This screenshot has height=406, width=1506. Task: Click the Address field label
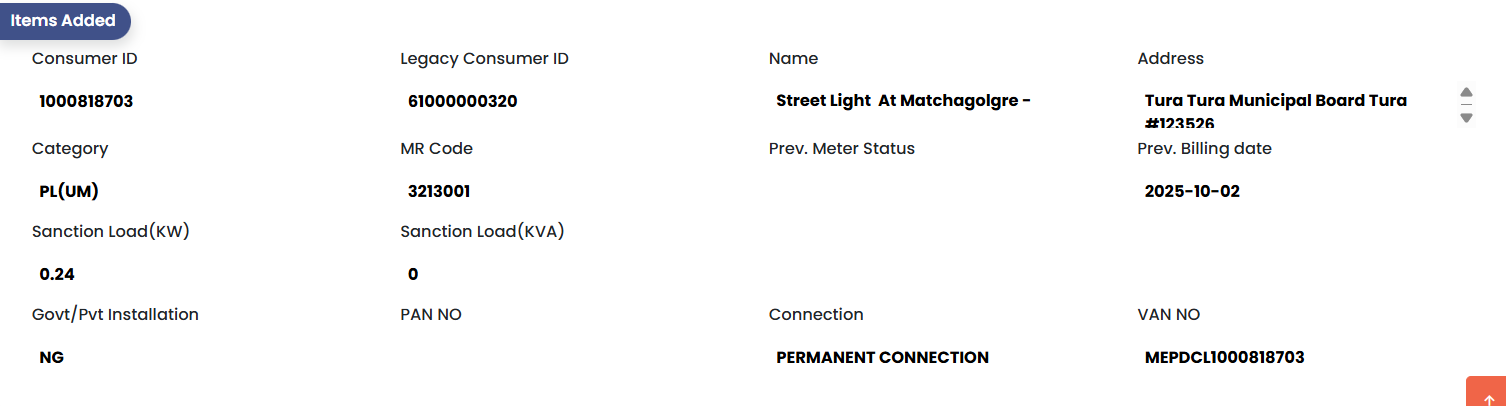1170,59
